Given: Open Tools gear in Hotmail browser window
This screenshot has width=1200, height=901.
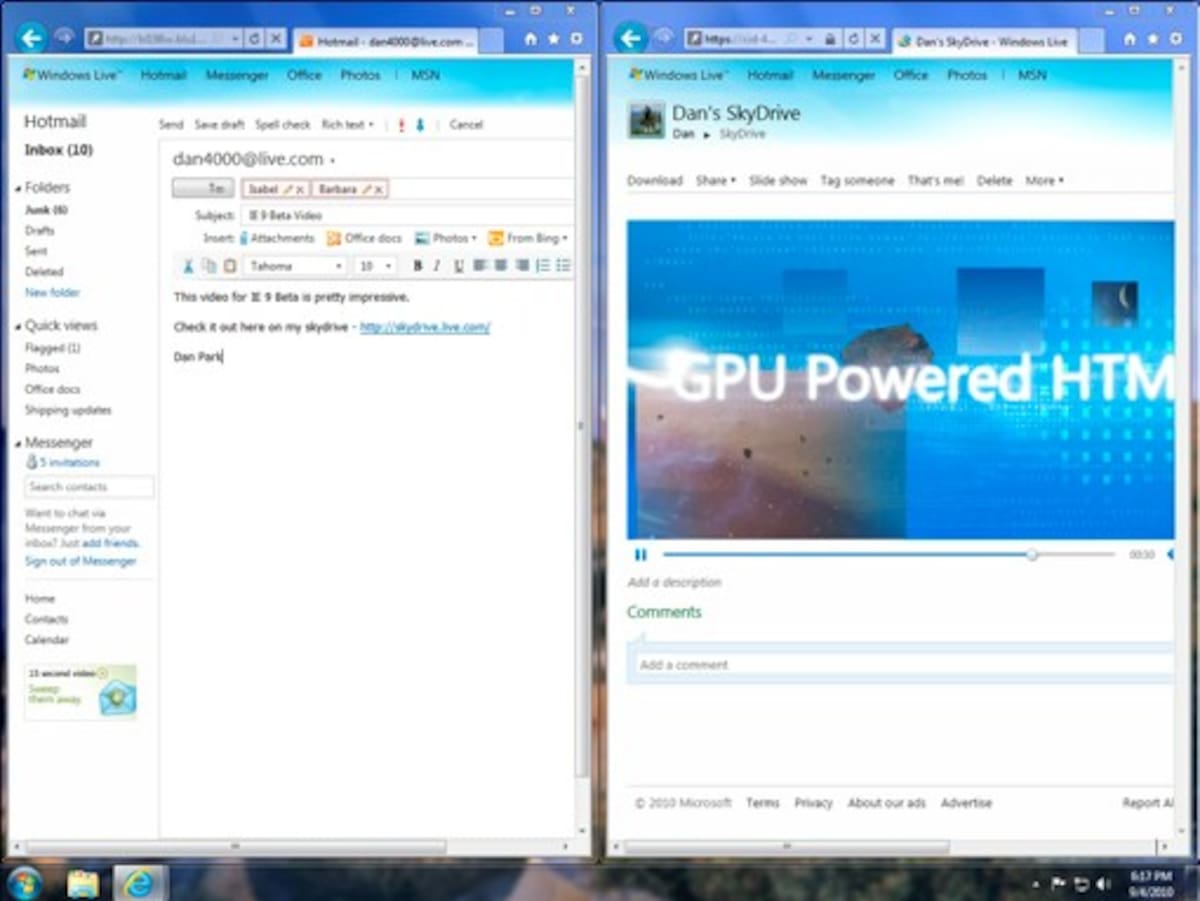Looking at the screenshot, I should pos(576,39).
